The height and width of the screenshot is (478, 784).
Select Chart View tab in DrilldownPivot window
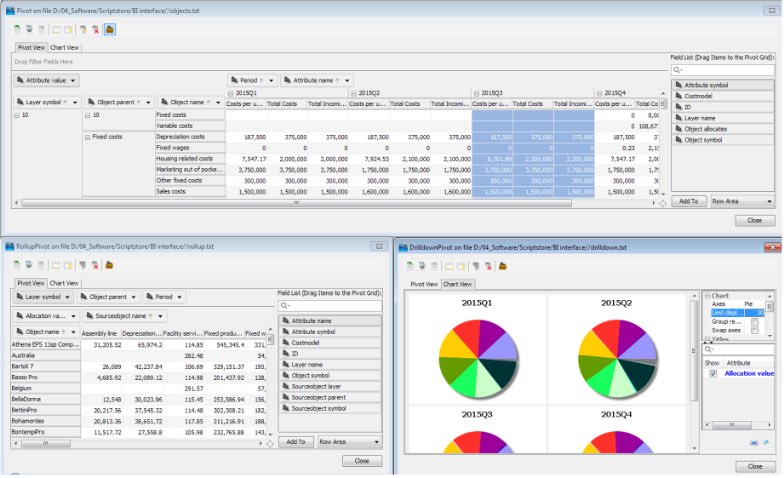[458, 284]
